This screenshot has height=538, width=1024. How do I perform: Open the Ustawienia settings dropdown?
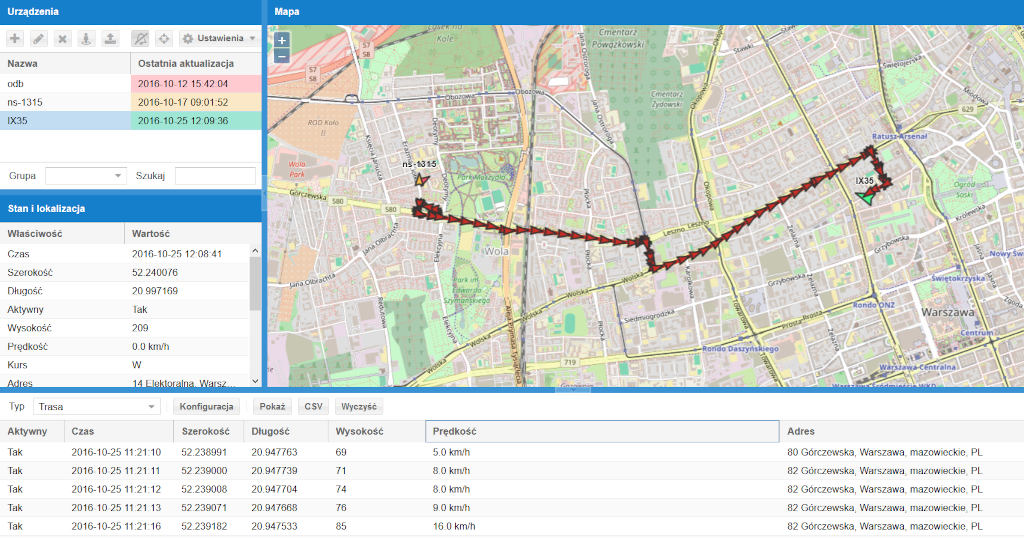pos(218,38)
